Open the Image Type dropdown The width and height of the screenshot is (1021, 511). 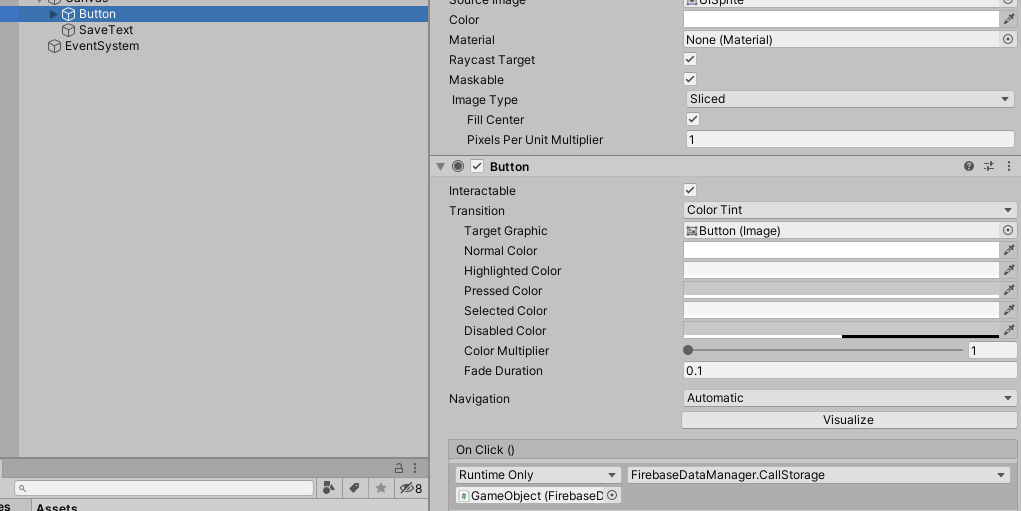[850, 99]
